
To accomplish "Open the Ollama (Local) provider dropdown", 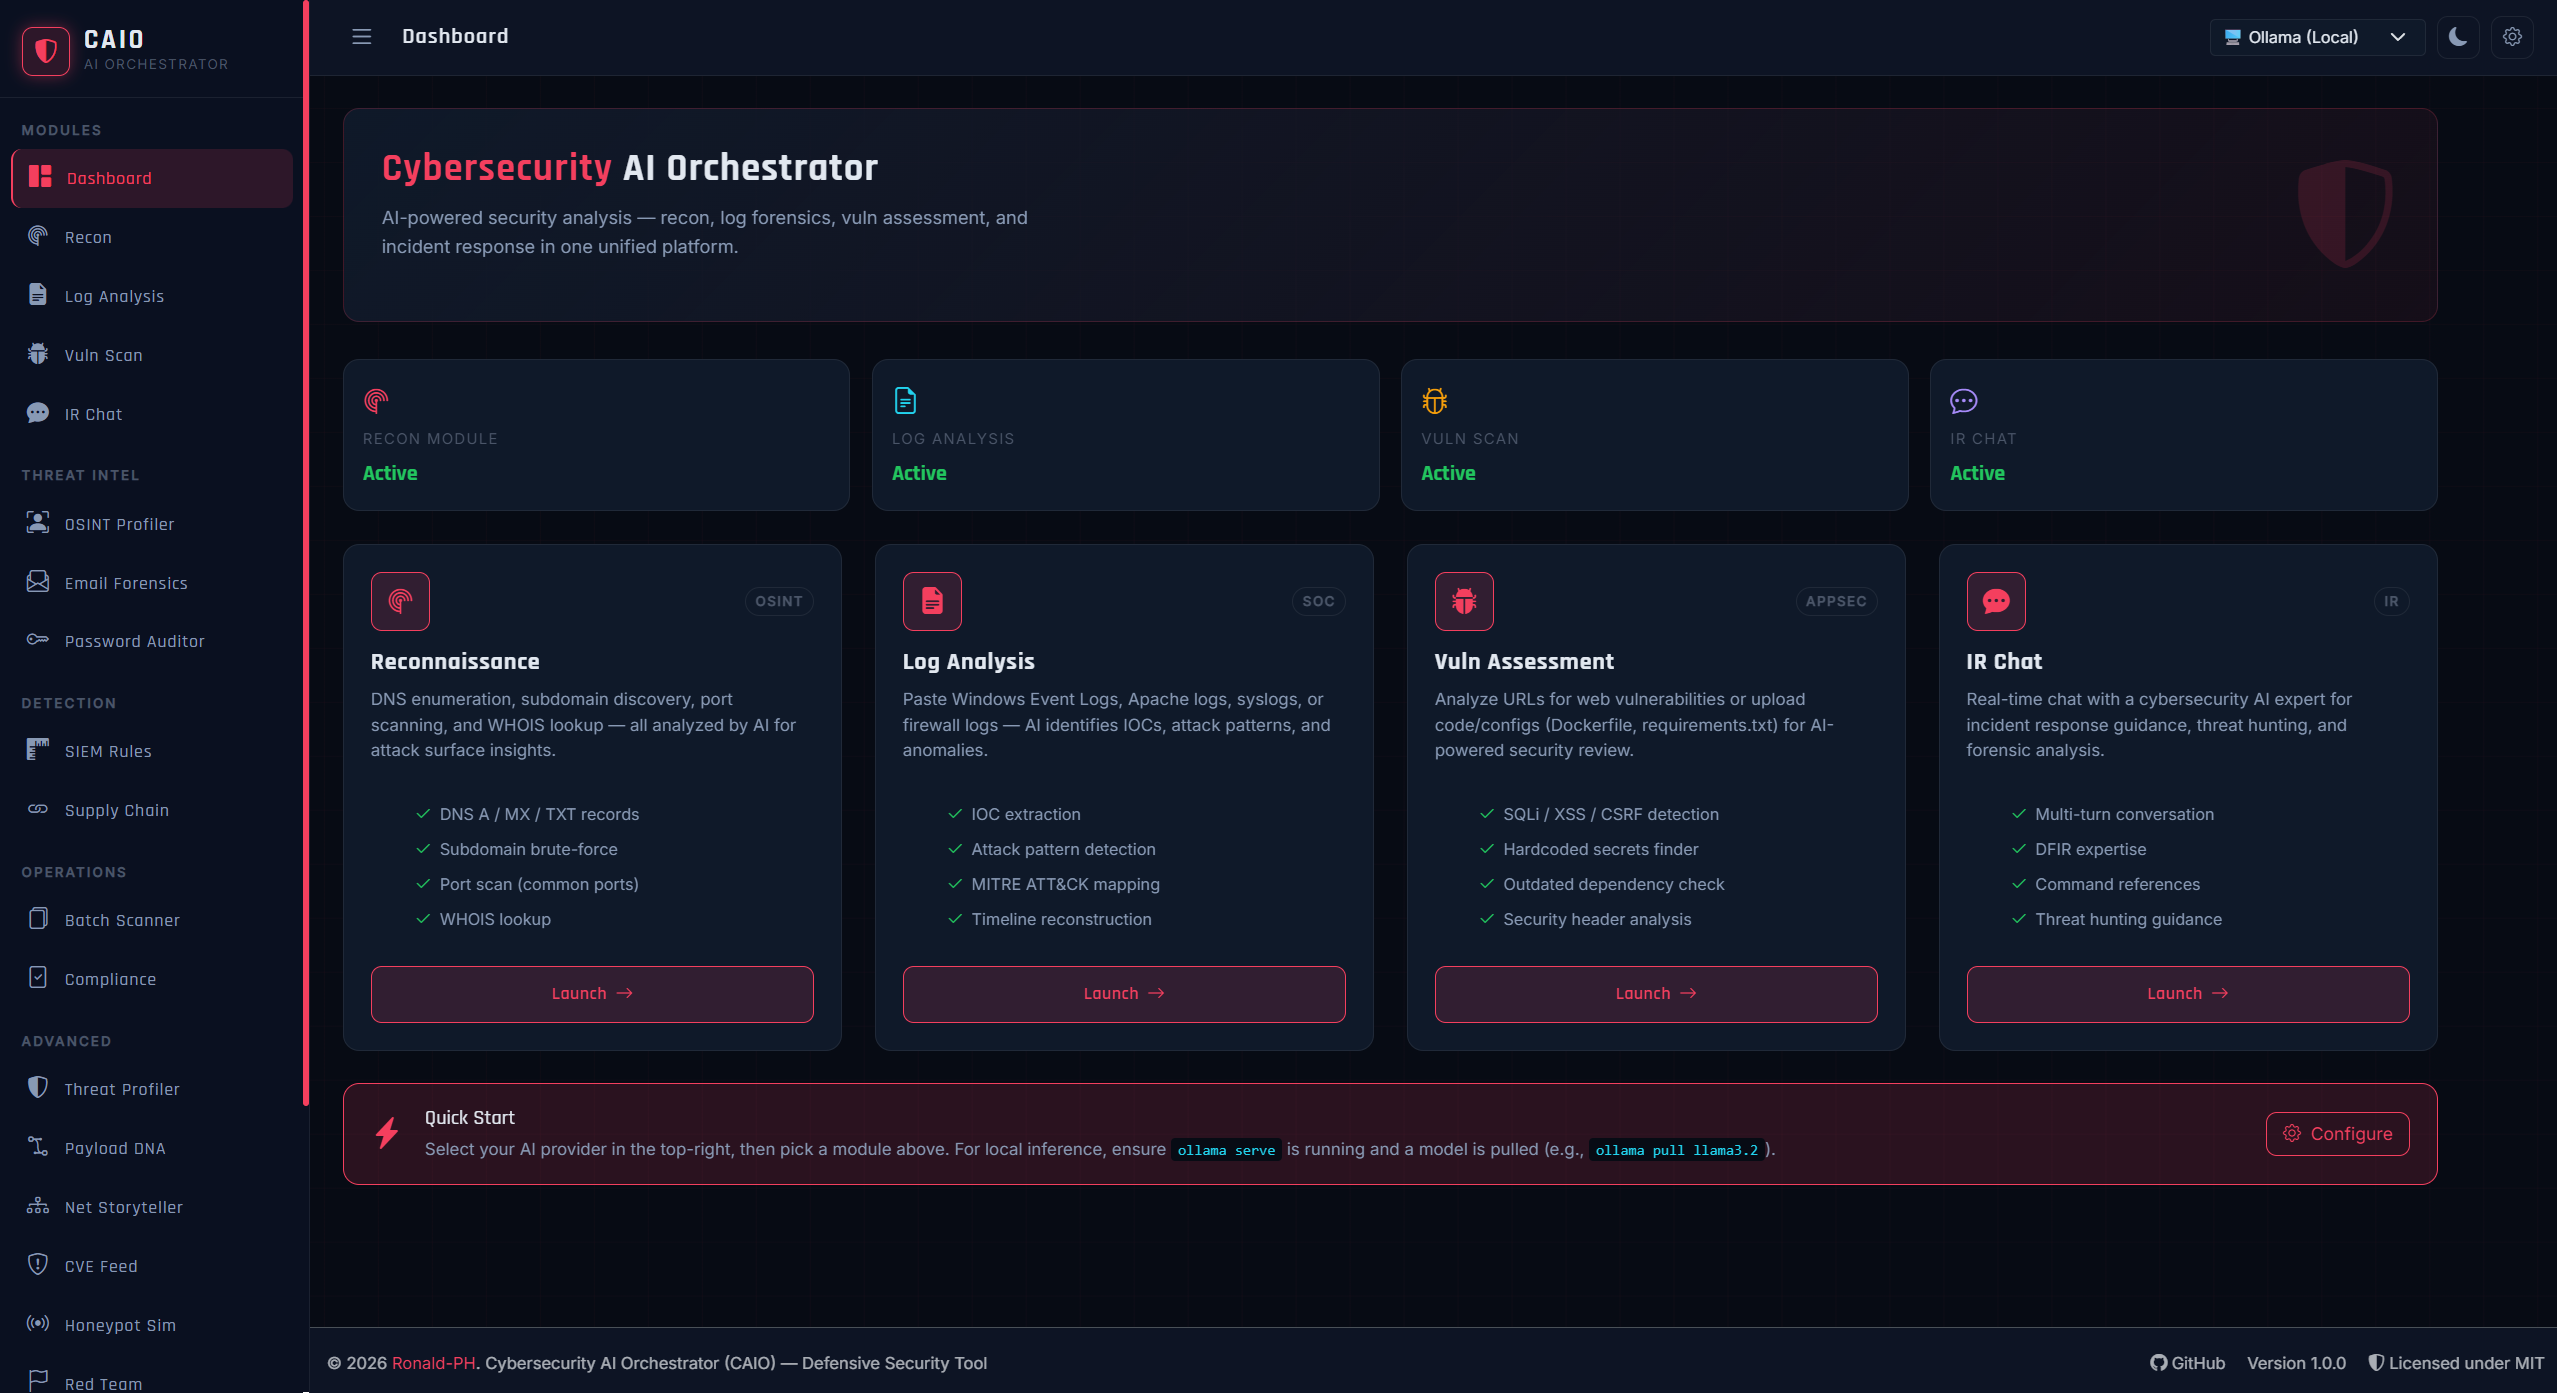I will click(x=2316, y=37).
